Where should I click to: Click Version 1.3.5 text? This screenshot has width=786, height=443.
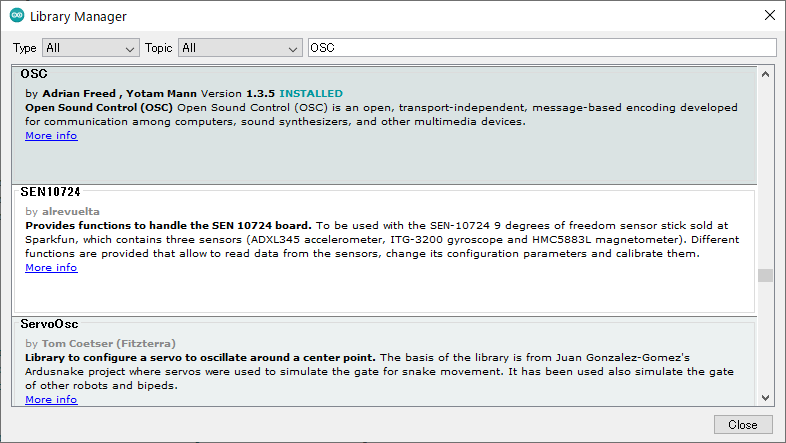238,93
